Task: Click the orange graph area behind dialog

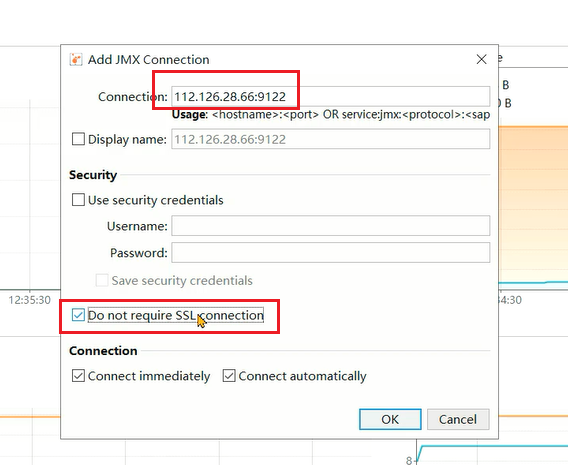Action: tap(533, 203)
